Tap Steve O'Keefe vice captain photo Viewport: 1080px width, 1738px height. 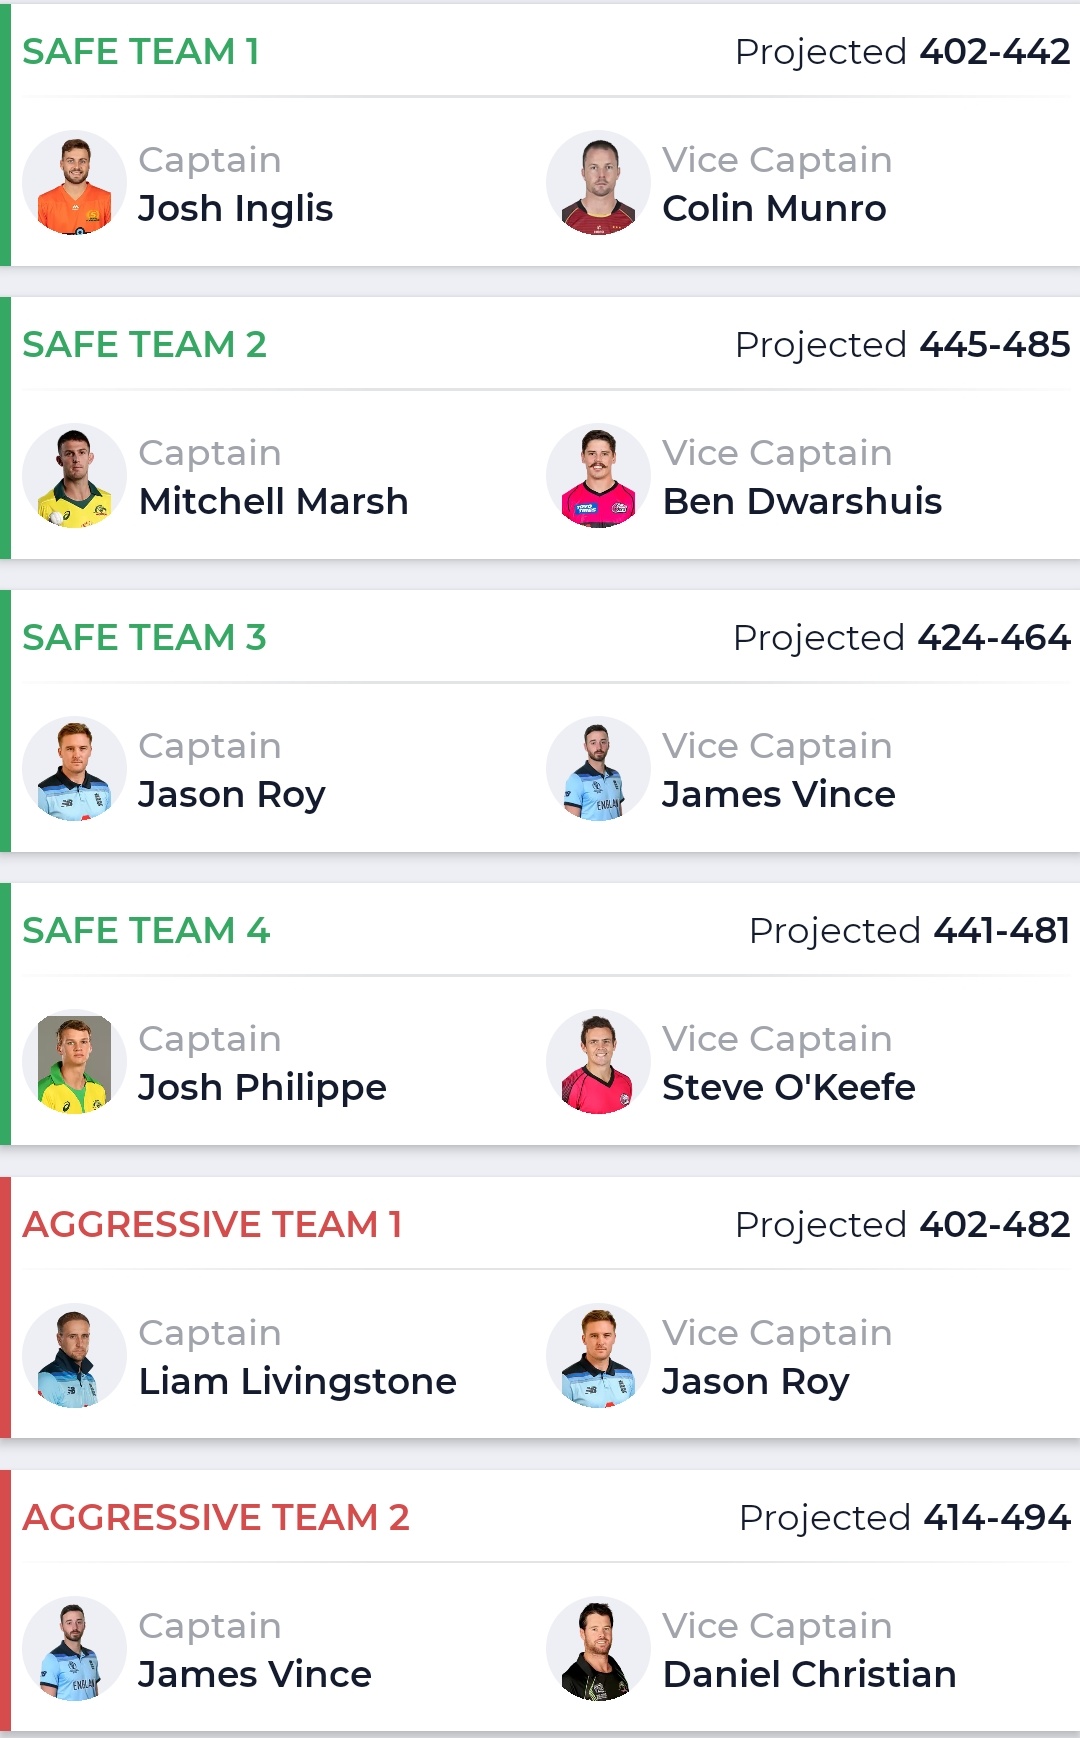598,1062
